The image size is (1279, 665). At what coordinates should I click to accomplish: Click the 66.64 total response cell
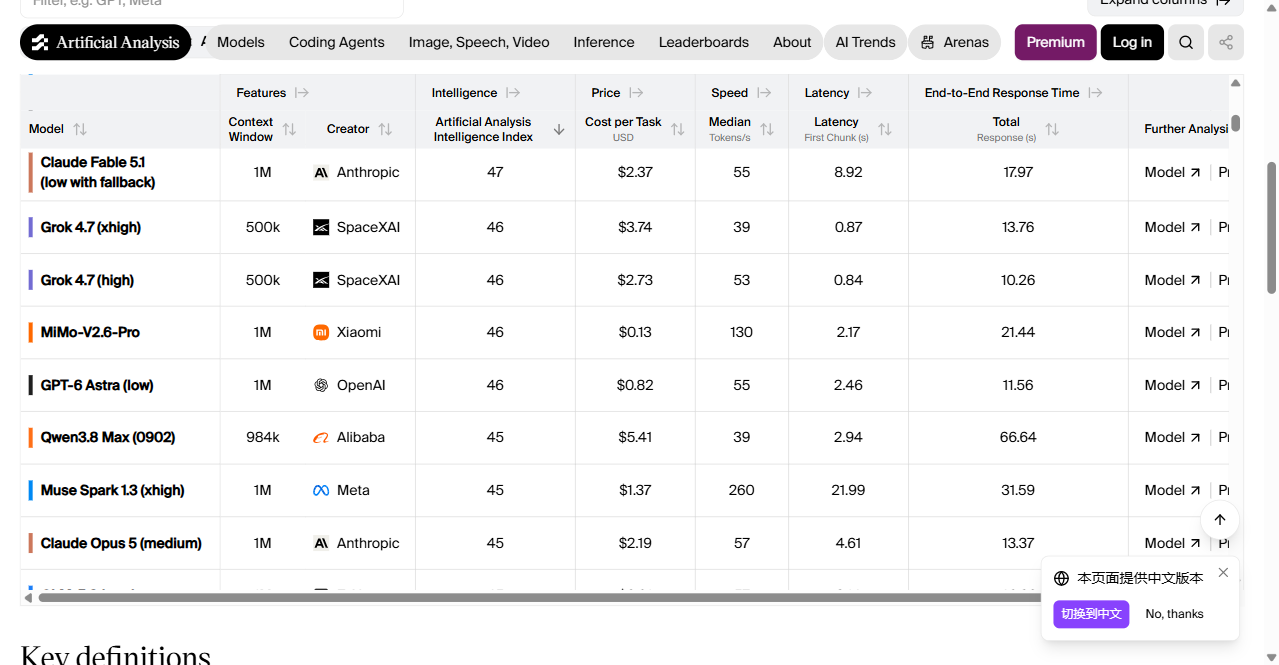click(x=1018, y=437)
